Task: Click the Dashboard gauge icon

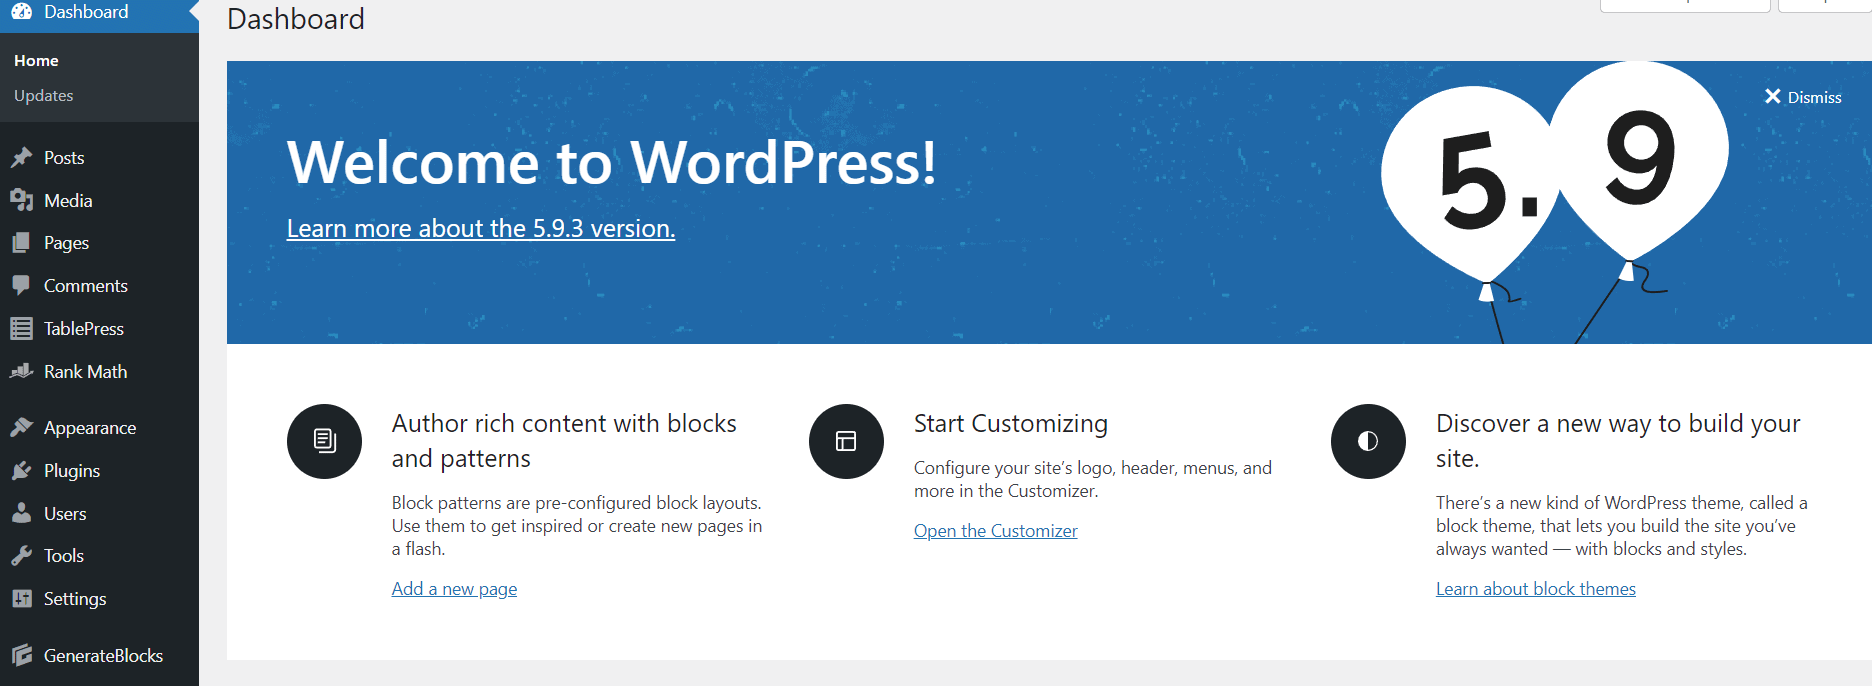Action: pos(21,12)
